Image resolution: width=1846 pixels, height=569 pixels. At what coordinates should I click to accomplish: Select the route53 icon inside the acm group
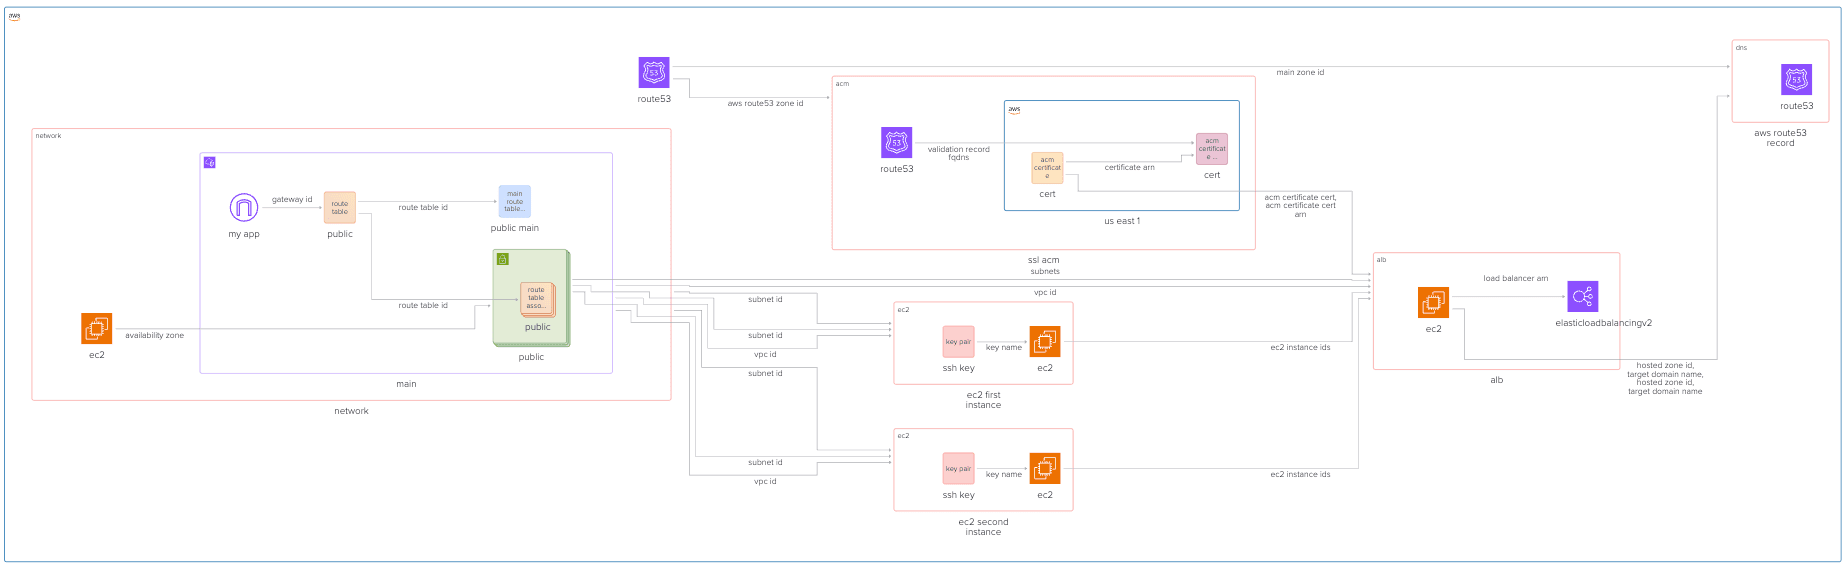(x=896, y=142)
